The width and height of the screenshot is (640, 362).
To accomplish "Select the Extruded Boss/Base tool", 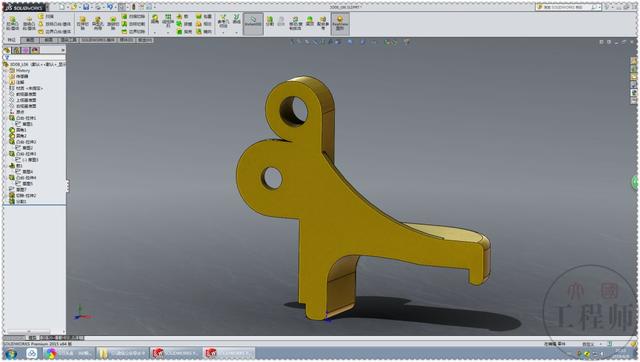I will [13, 23].
